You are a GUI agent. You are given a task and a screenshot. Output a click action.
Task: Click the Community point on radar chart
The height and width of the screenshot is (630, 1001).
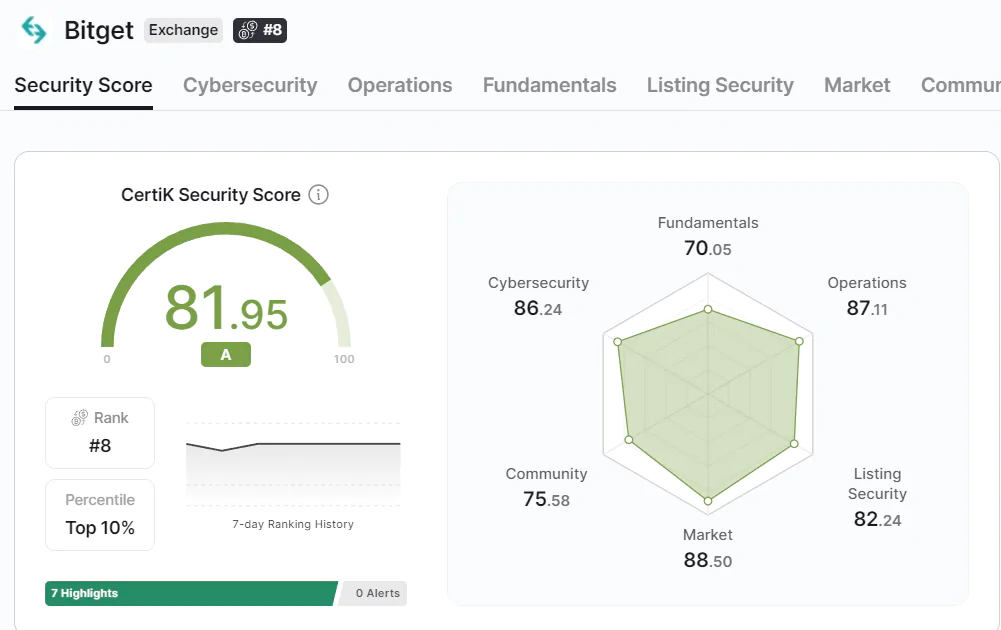tap(629, 440)
